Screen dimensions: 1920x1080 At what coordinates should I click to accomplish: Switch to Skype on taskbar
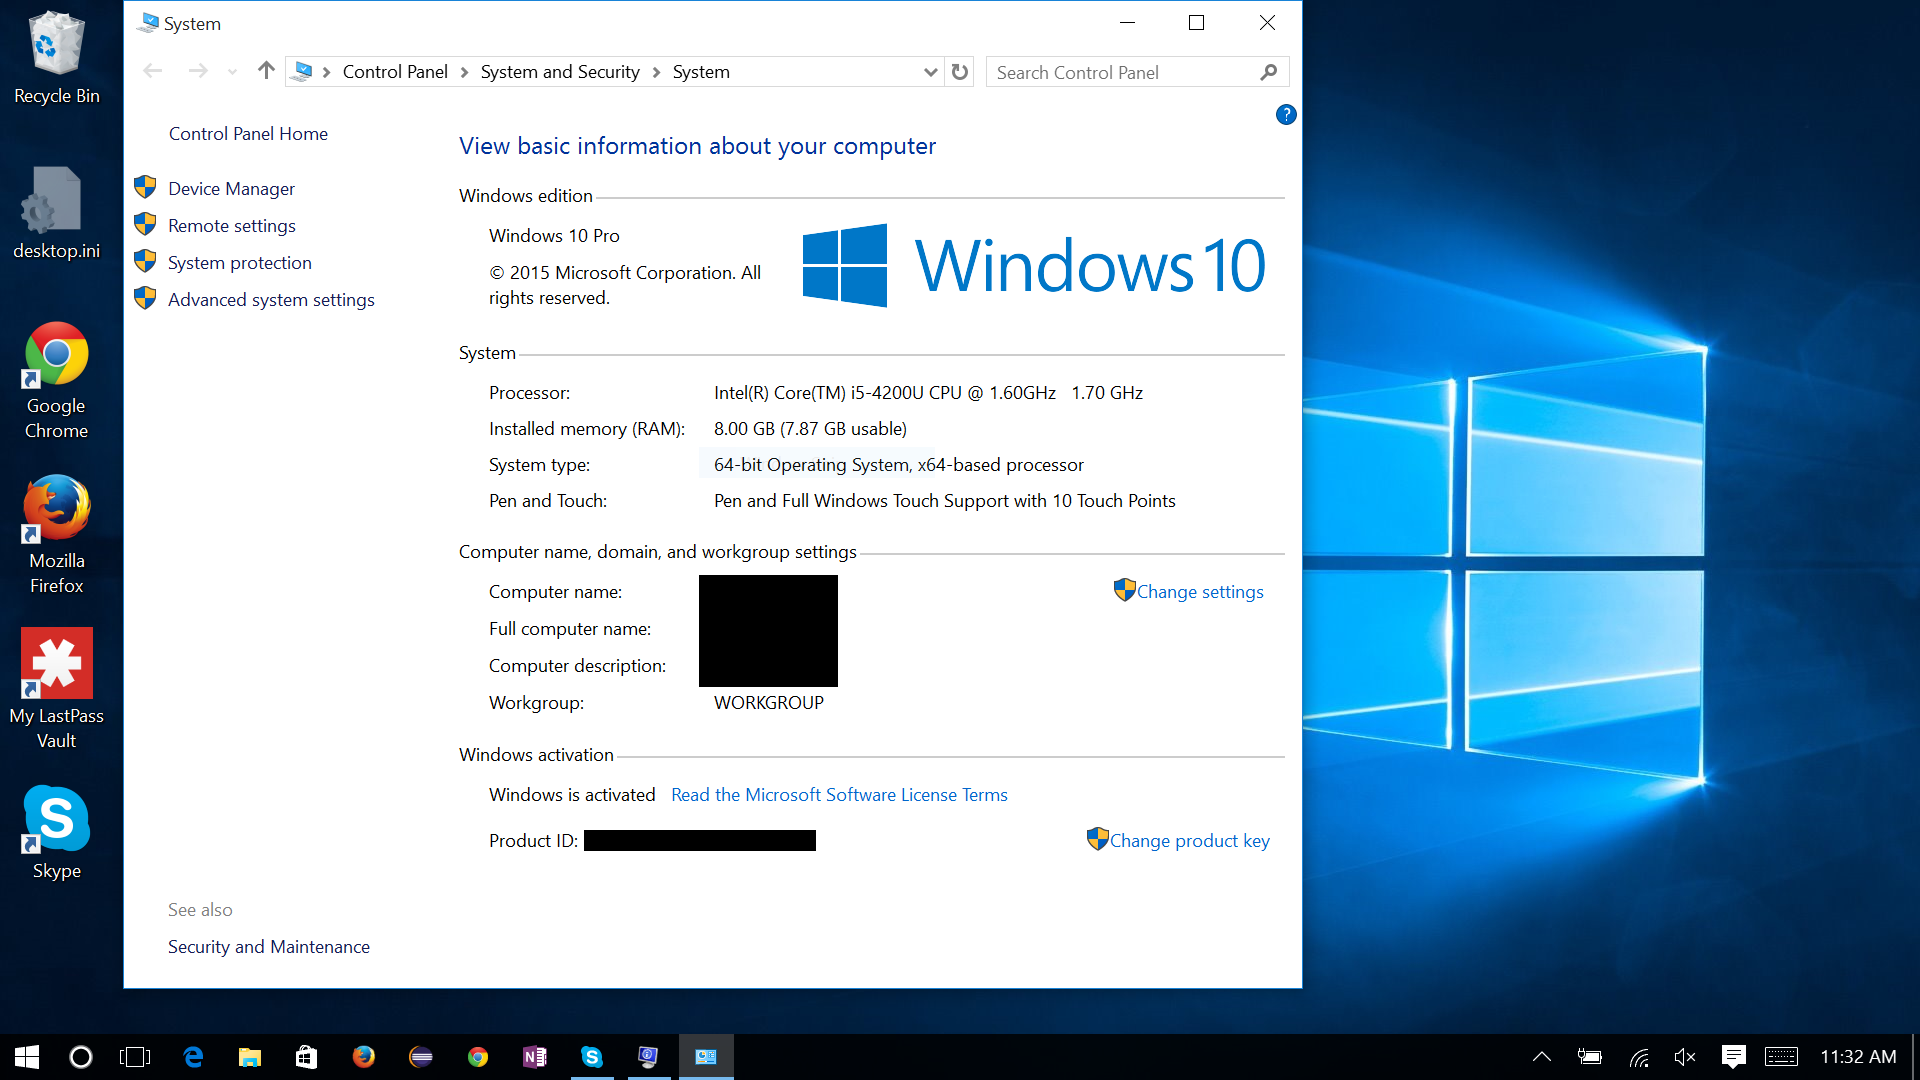(592, 1057)
